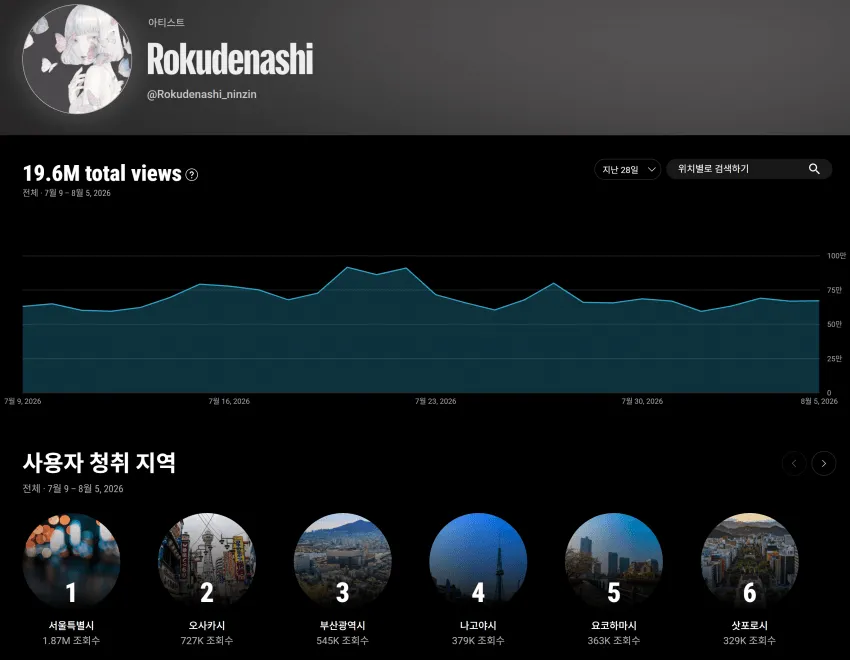Click the Rokudenashi artist name heading
The height and width of the screenshot is (660, 850).
[x=230, y=59]
